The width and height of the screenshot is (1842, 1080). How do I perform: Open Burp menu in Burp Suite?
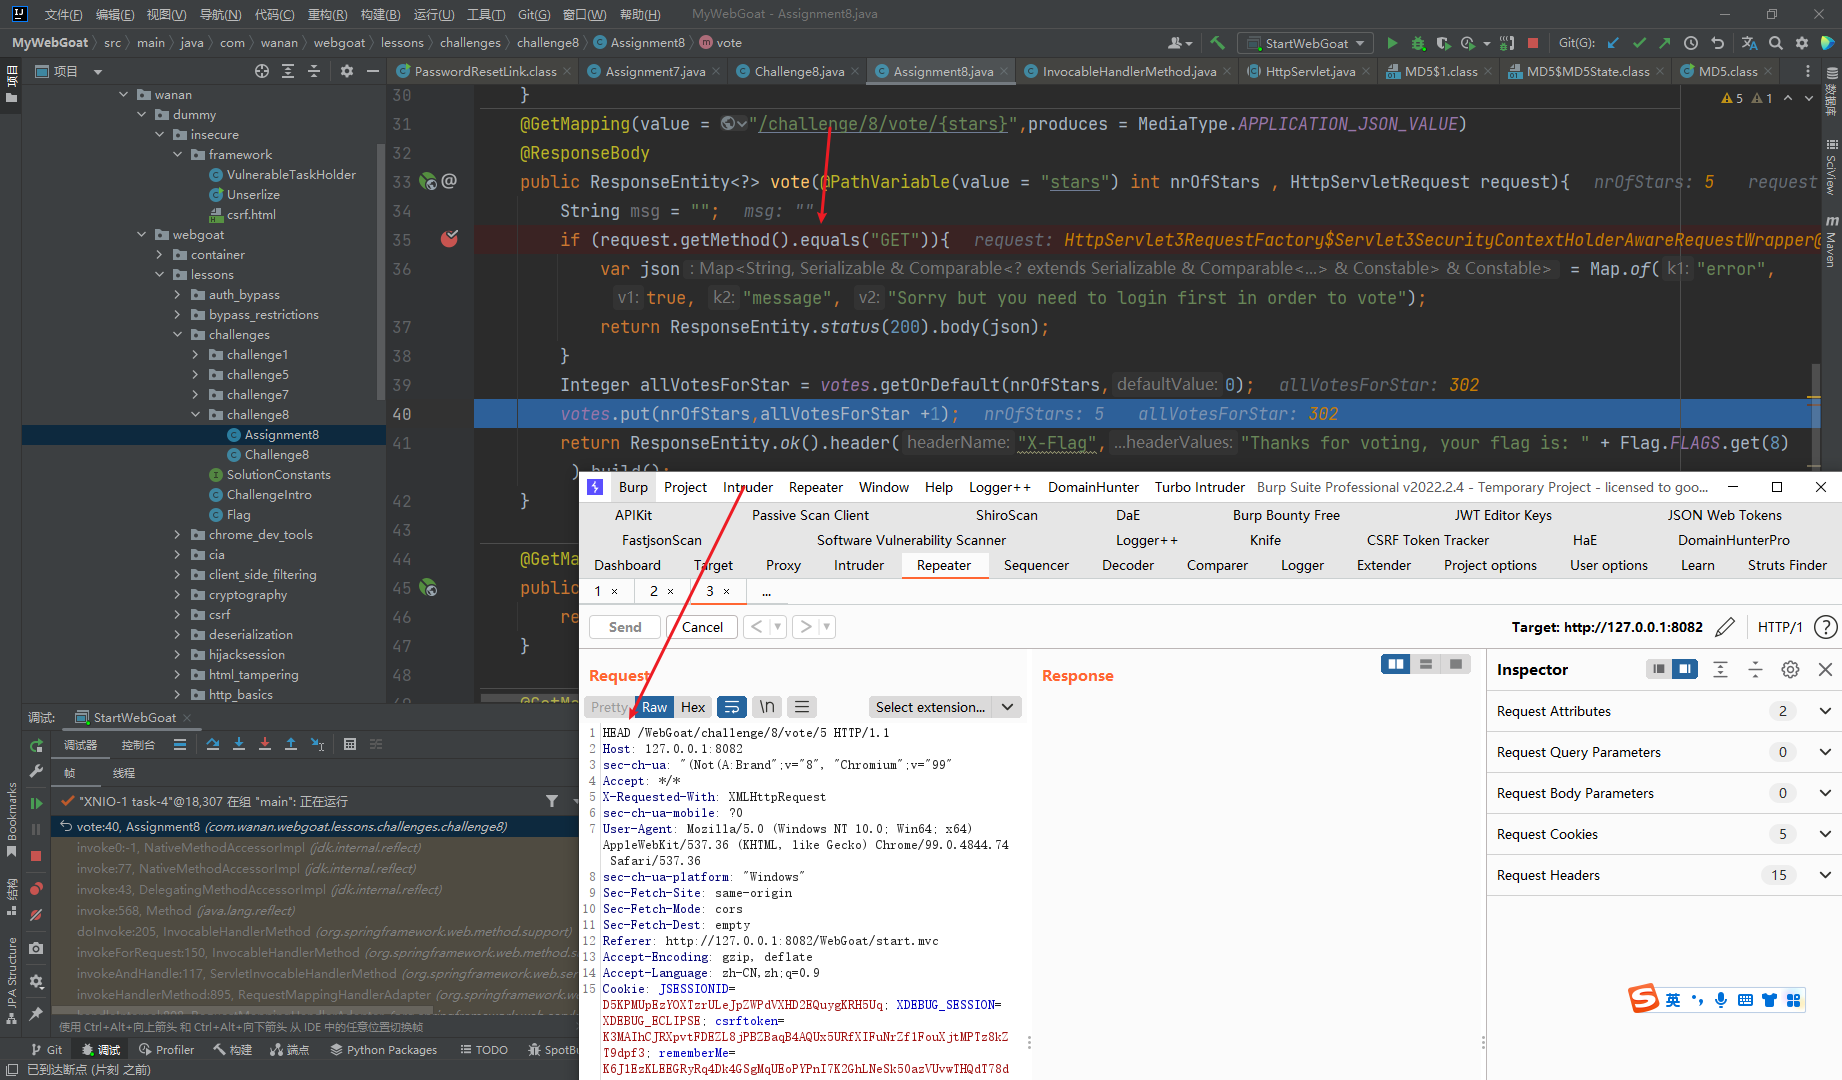(633, 487)
